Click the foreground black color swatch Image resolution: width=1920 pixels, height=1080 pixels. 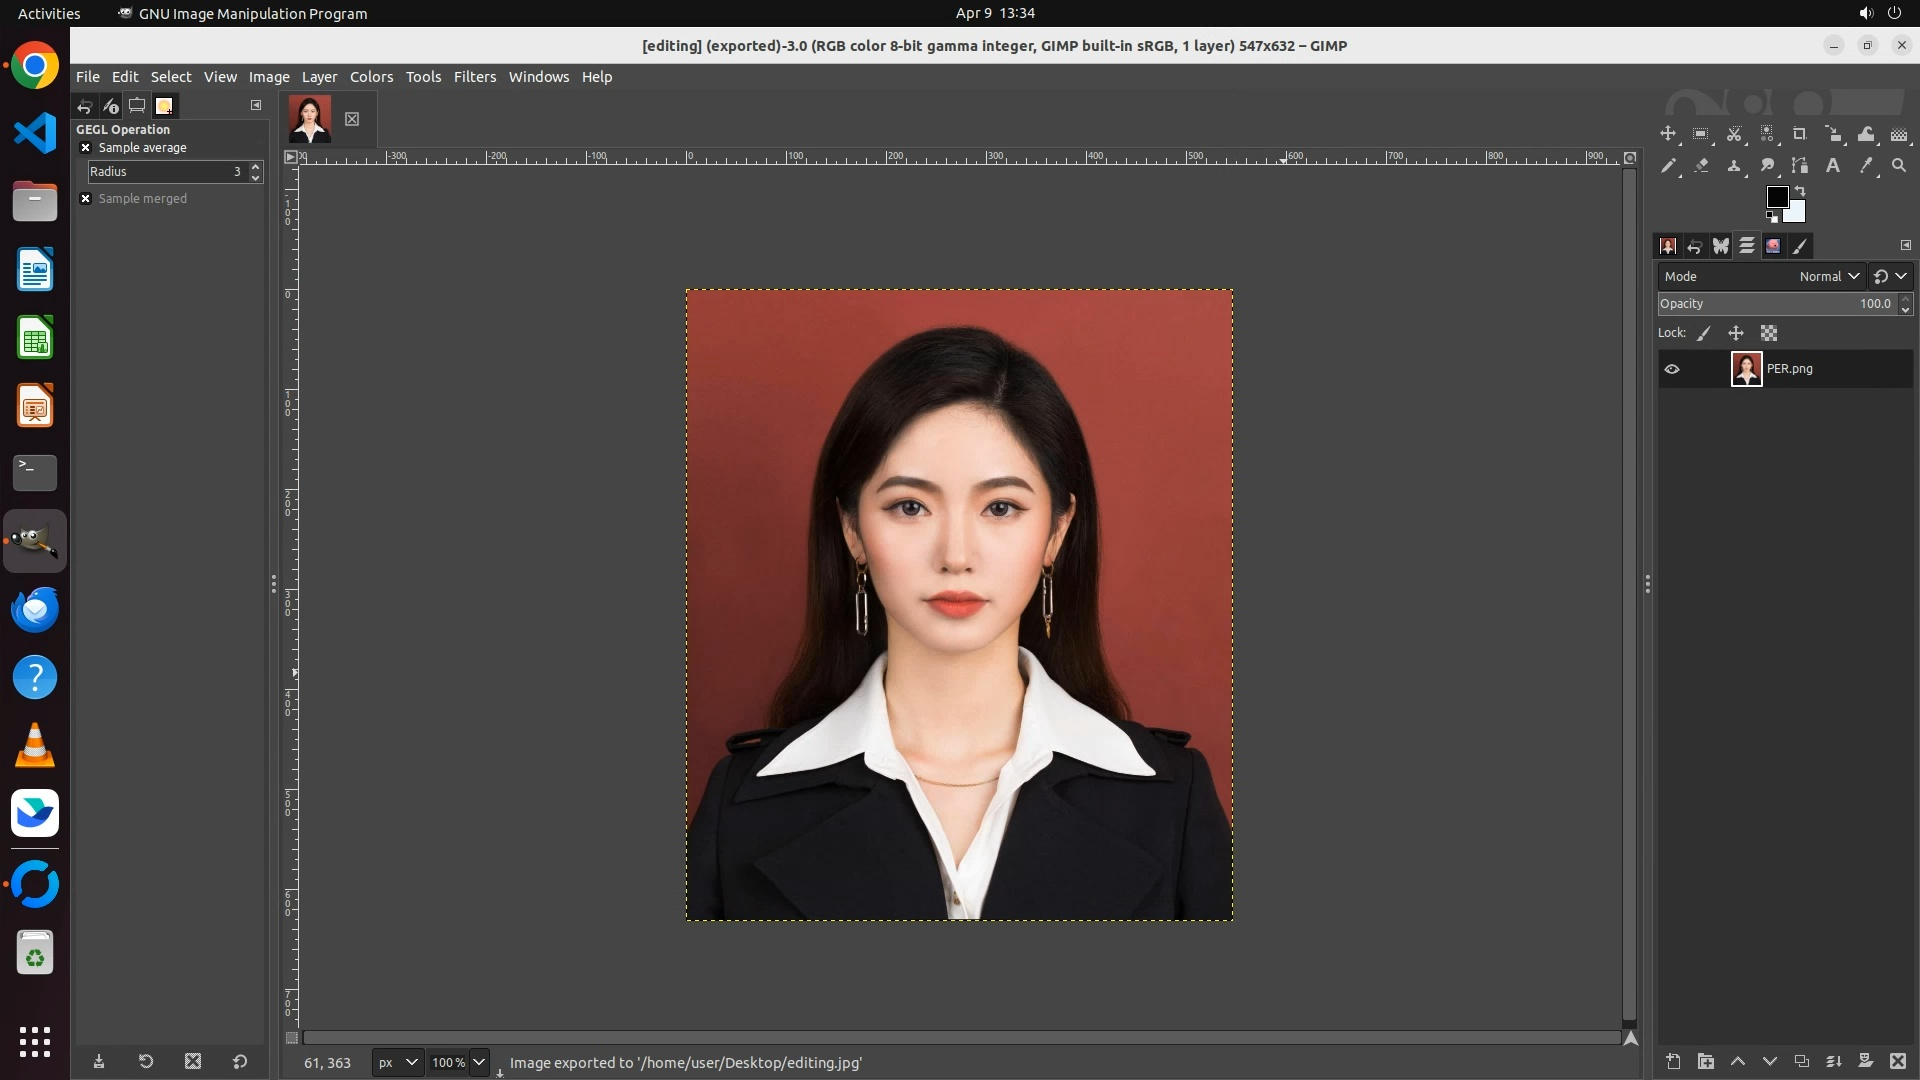pos(1777,197)
